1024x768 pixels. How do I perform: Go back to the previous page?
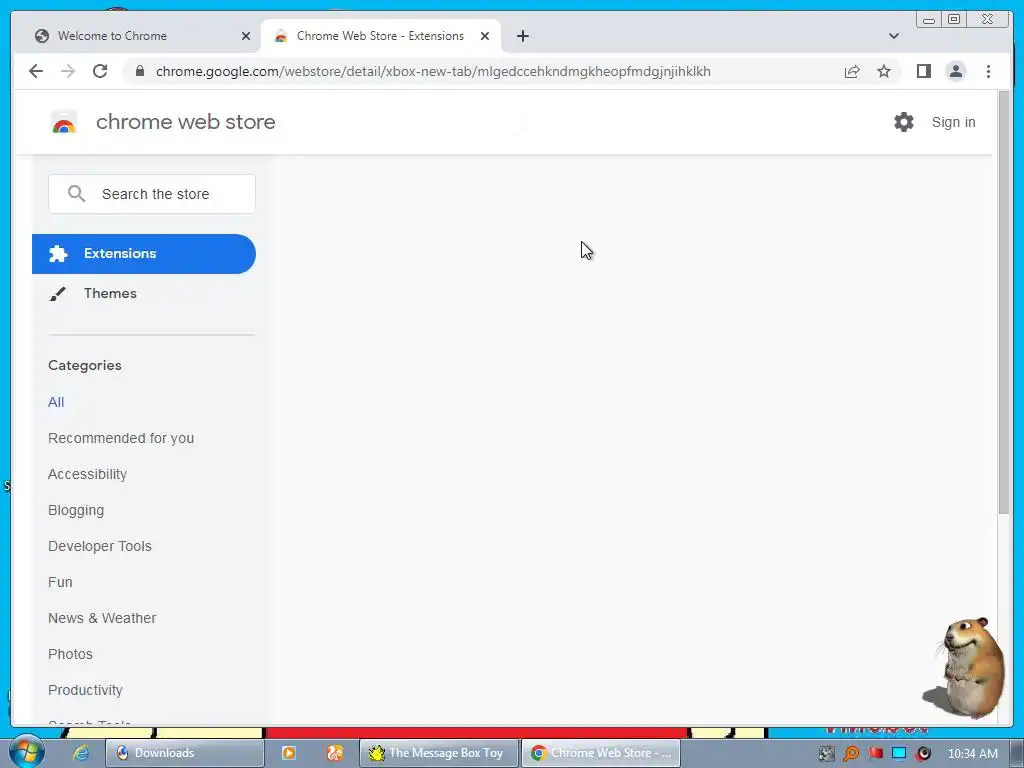[36, 71]
